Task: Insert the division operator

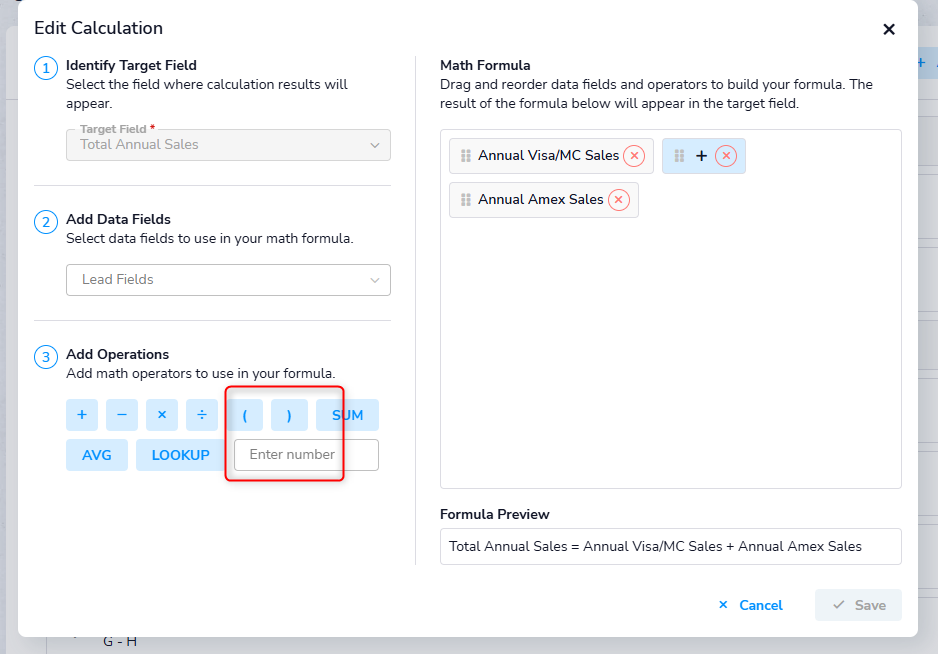Action: [x=202, y=415]
